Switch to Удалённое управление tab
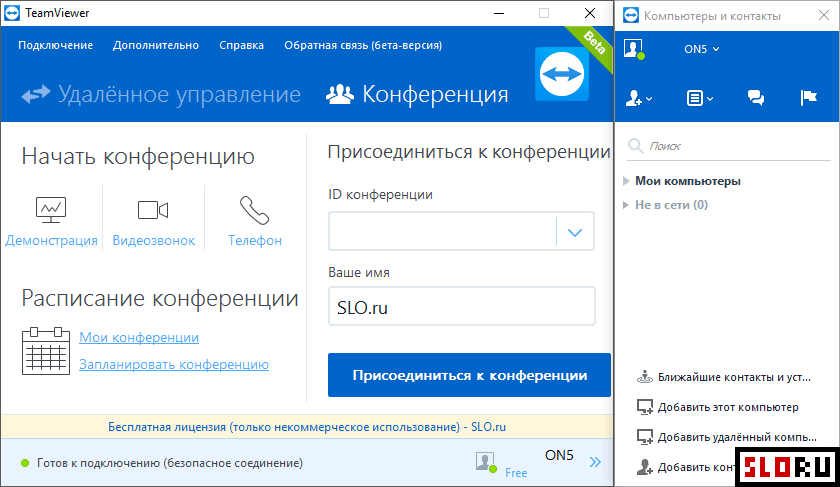 (x=161, y=94)
